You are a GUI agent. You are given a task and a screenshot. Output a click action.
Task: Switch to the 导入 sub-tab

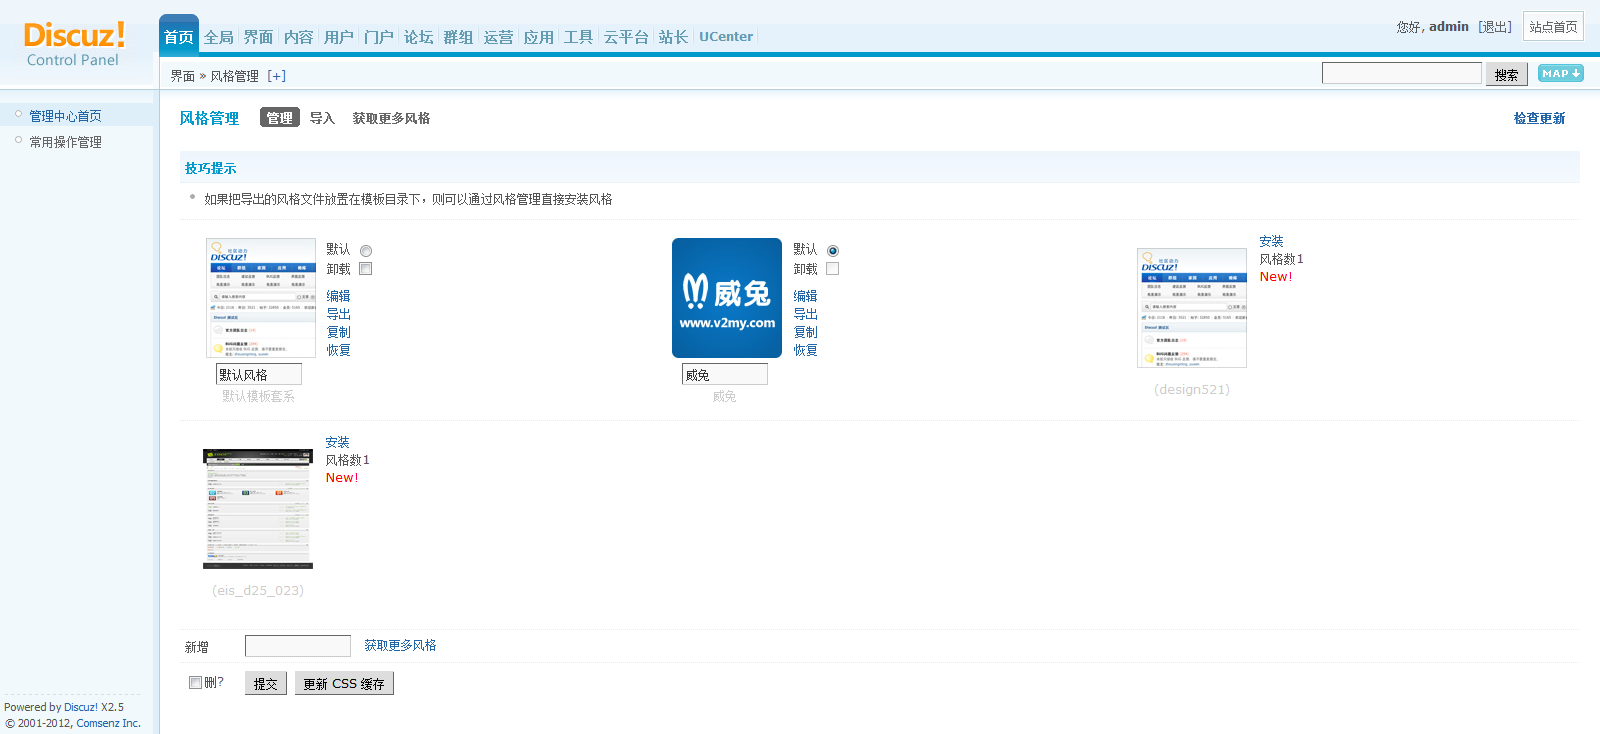pos(322,118)
